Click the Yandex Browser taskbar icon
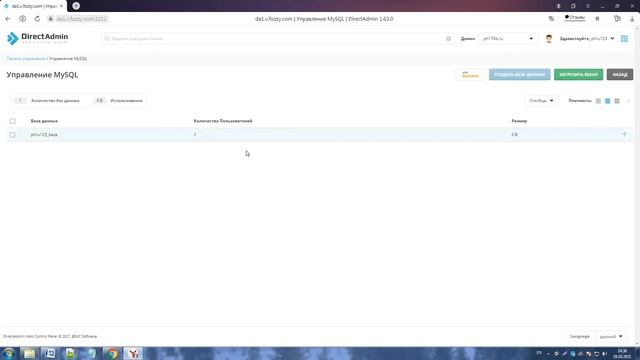This screenshot has height=360, width=640. tap(133, 353)
